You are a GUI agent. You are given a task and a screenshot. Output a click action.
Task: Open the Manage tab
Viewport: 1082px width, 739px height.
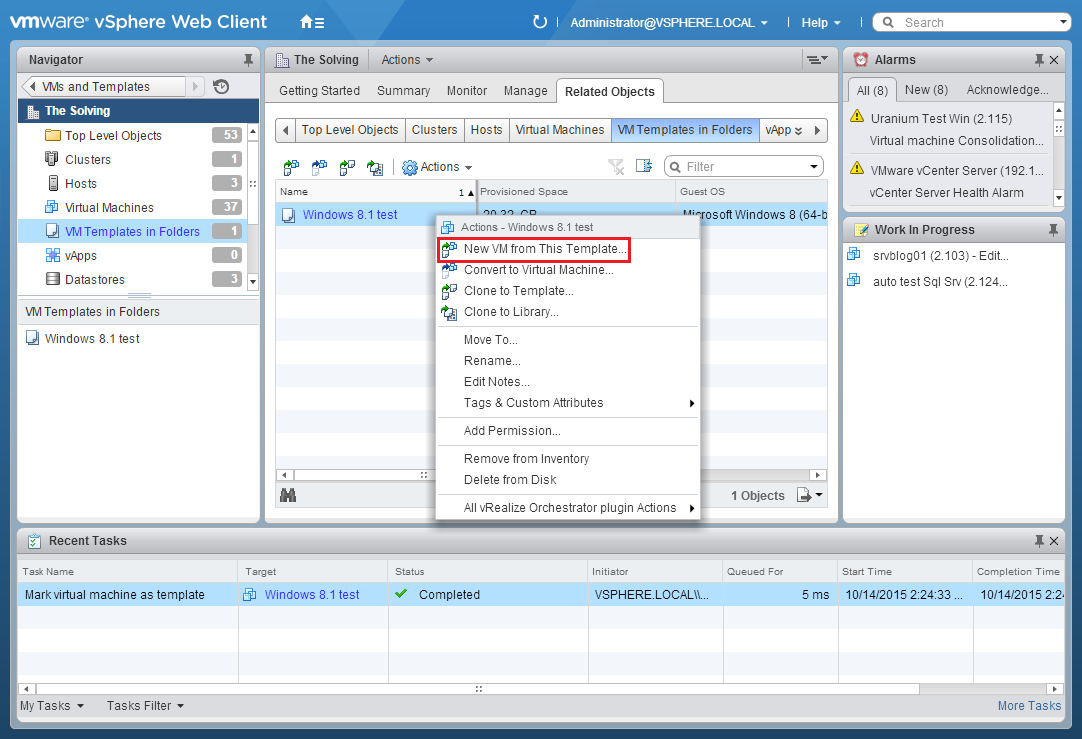[x=525, y=91]
